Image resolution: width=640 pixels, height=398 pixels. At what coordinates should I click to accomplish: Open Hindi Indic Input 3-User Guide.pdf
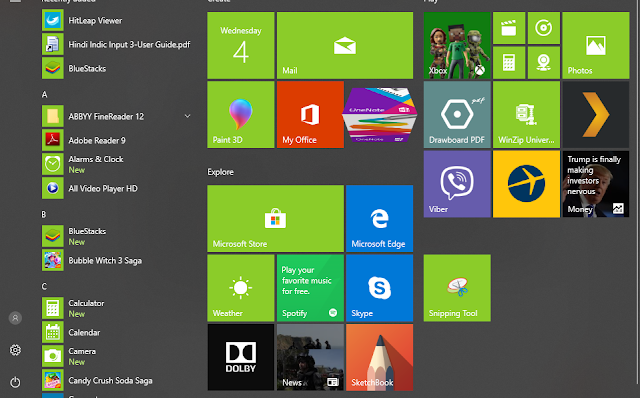pos(116,44)
